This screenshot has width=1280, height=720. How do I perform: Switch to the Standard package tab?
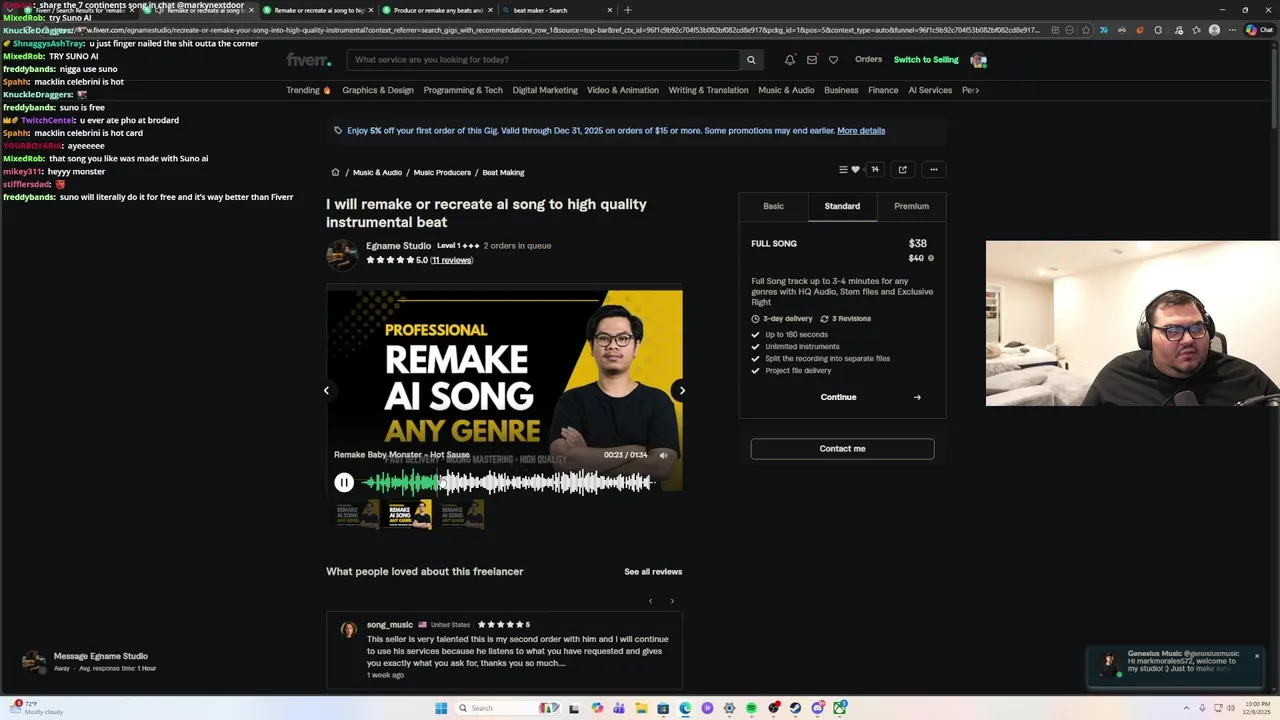(x=842, y=206)
